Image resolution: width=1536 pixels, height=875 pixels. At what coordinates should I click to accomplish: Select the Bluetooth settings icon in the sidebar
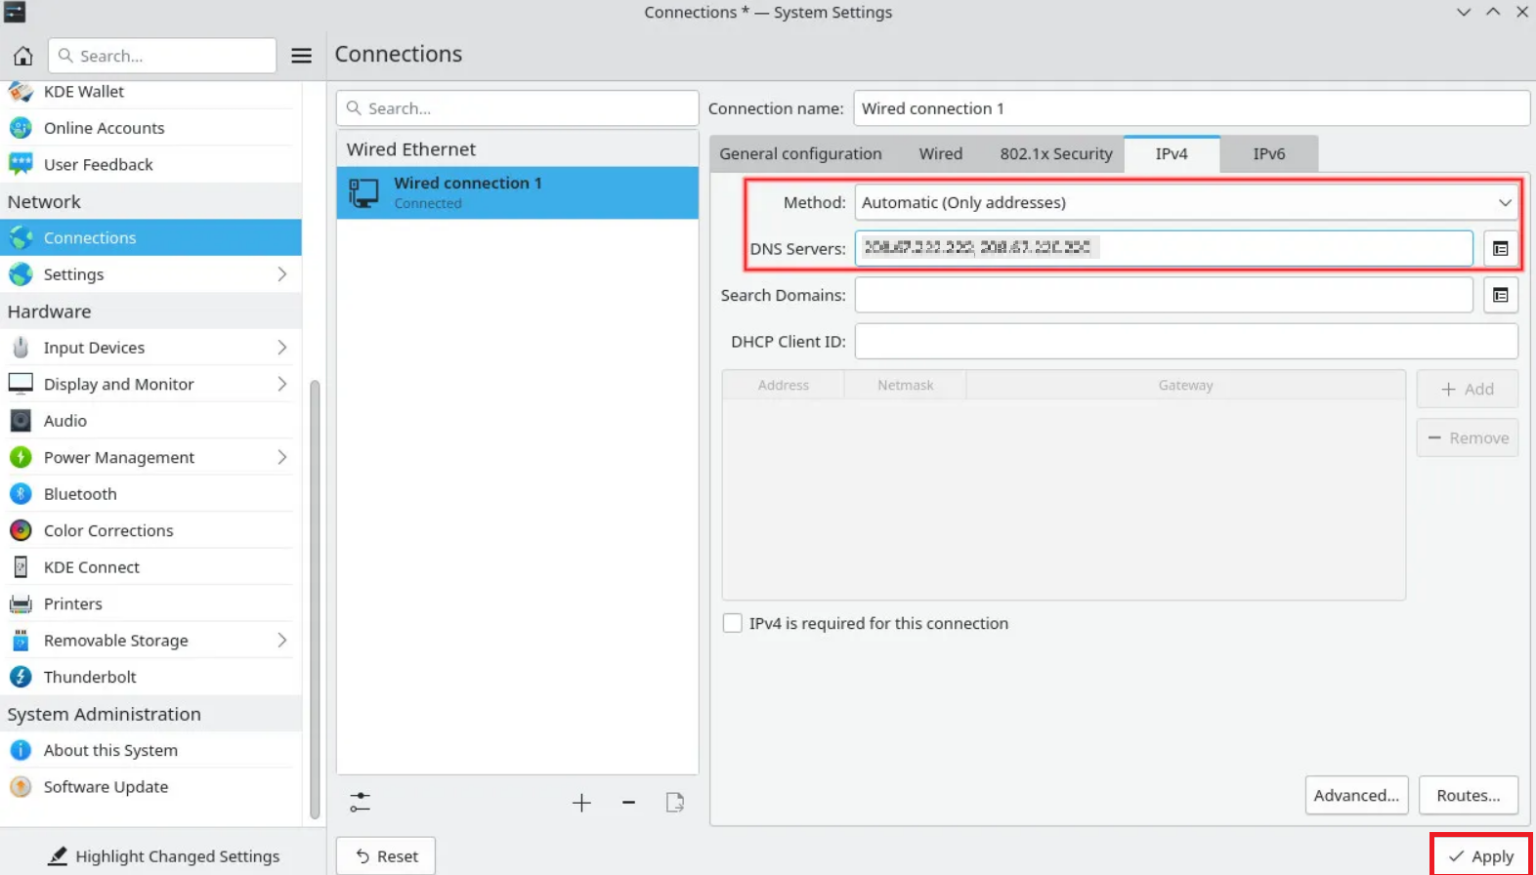[x=20, y=493]
